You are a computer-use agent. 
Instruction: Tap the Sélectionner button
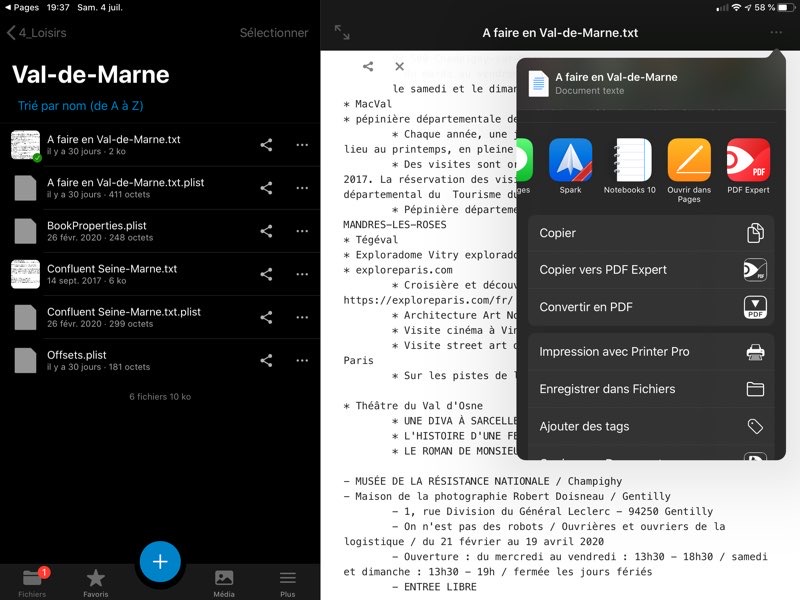click(x=274, y=33)
